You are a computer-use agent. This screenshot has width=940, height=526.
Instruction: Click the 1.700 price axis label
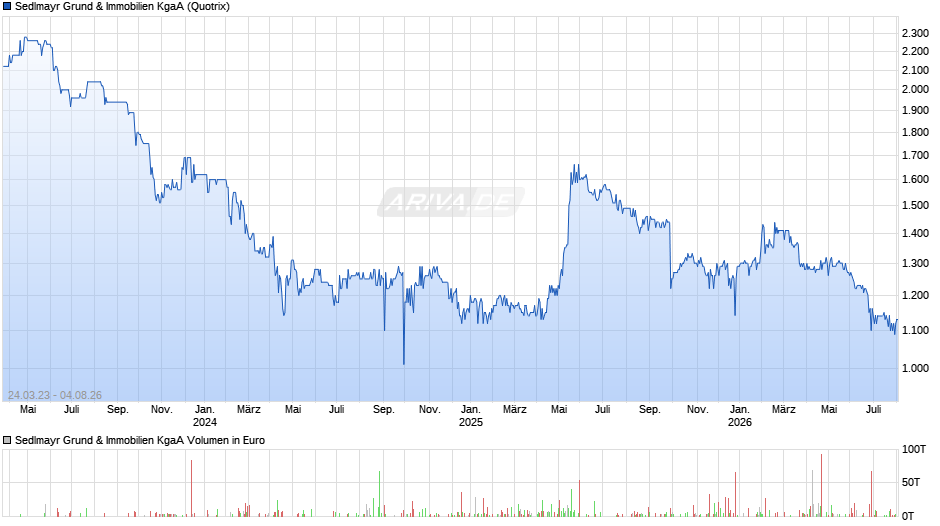click(915, 155)
